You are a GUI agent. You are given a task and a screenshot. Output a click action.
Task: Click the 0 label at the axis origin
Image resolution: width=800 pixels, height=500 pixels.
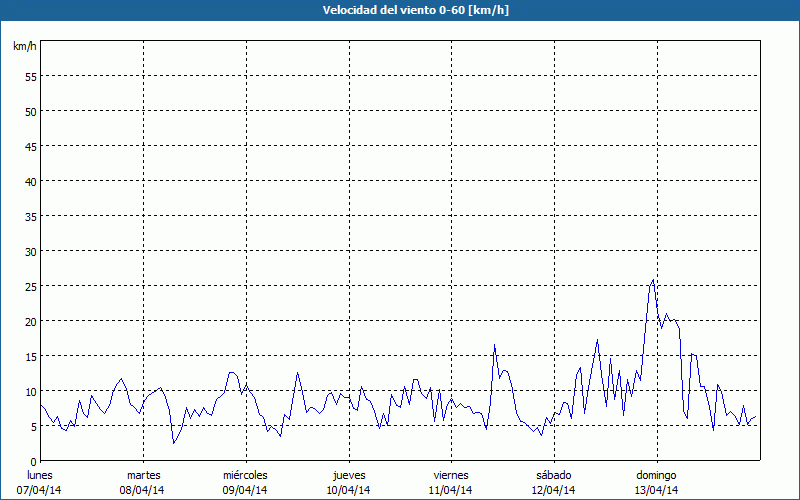34,461
